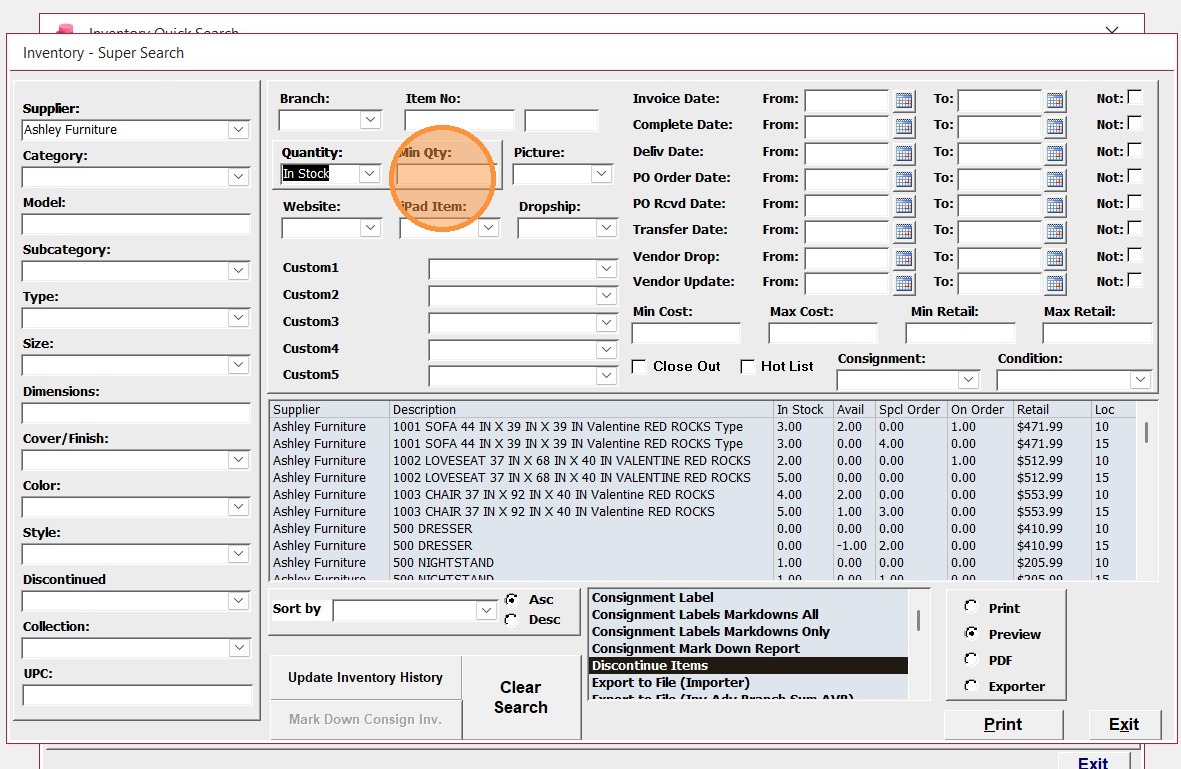Viewport: 1181px width, 769px height.
Task: Expand the Sort by dropdown
Action: click(487, 610)
